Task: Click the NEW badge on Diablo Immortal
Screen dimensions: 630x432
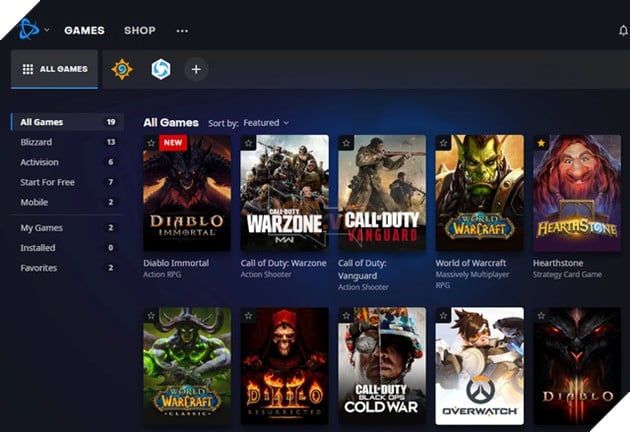Action: [x=173, y=143]
